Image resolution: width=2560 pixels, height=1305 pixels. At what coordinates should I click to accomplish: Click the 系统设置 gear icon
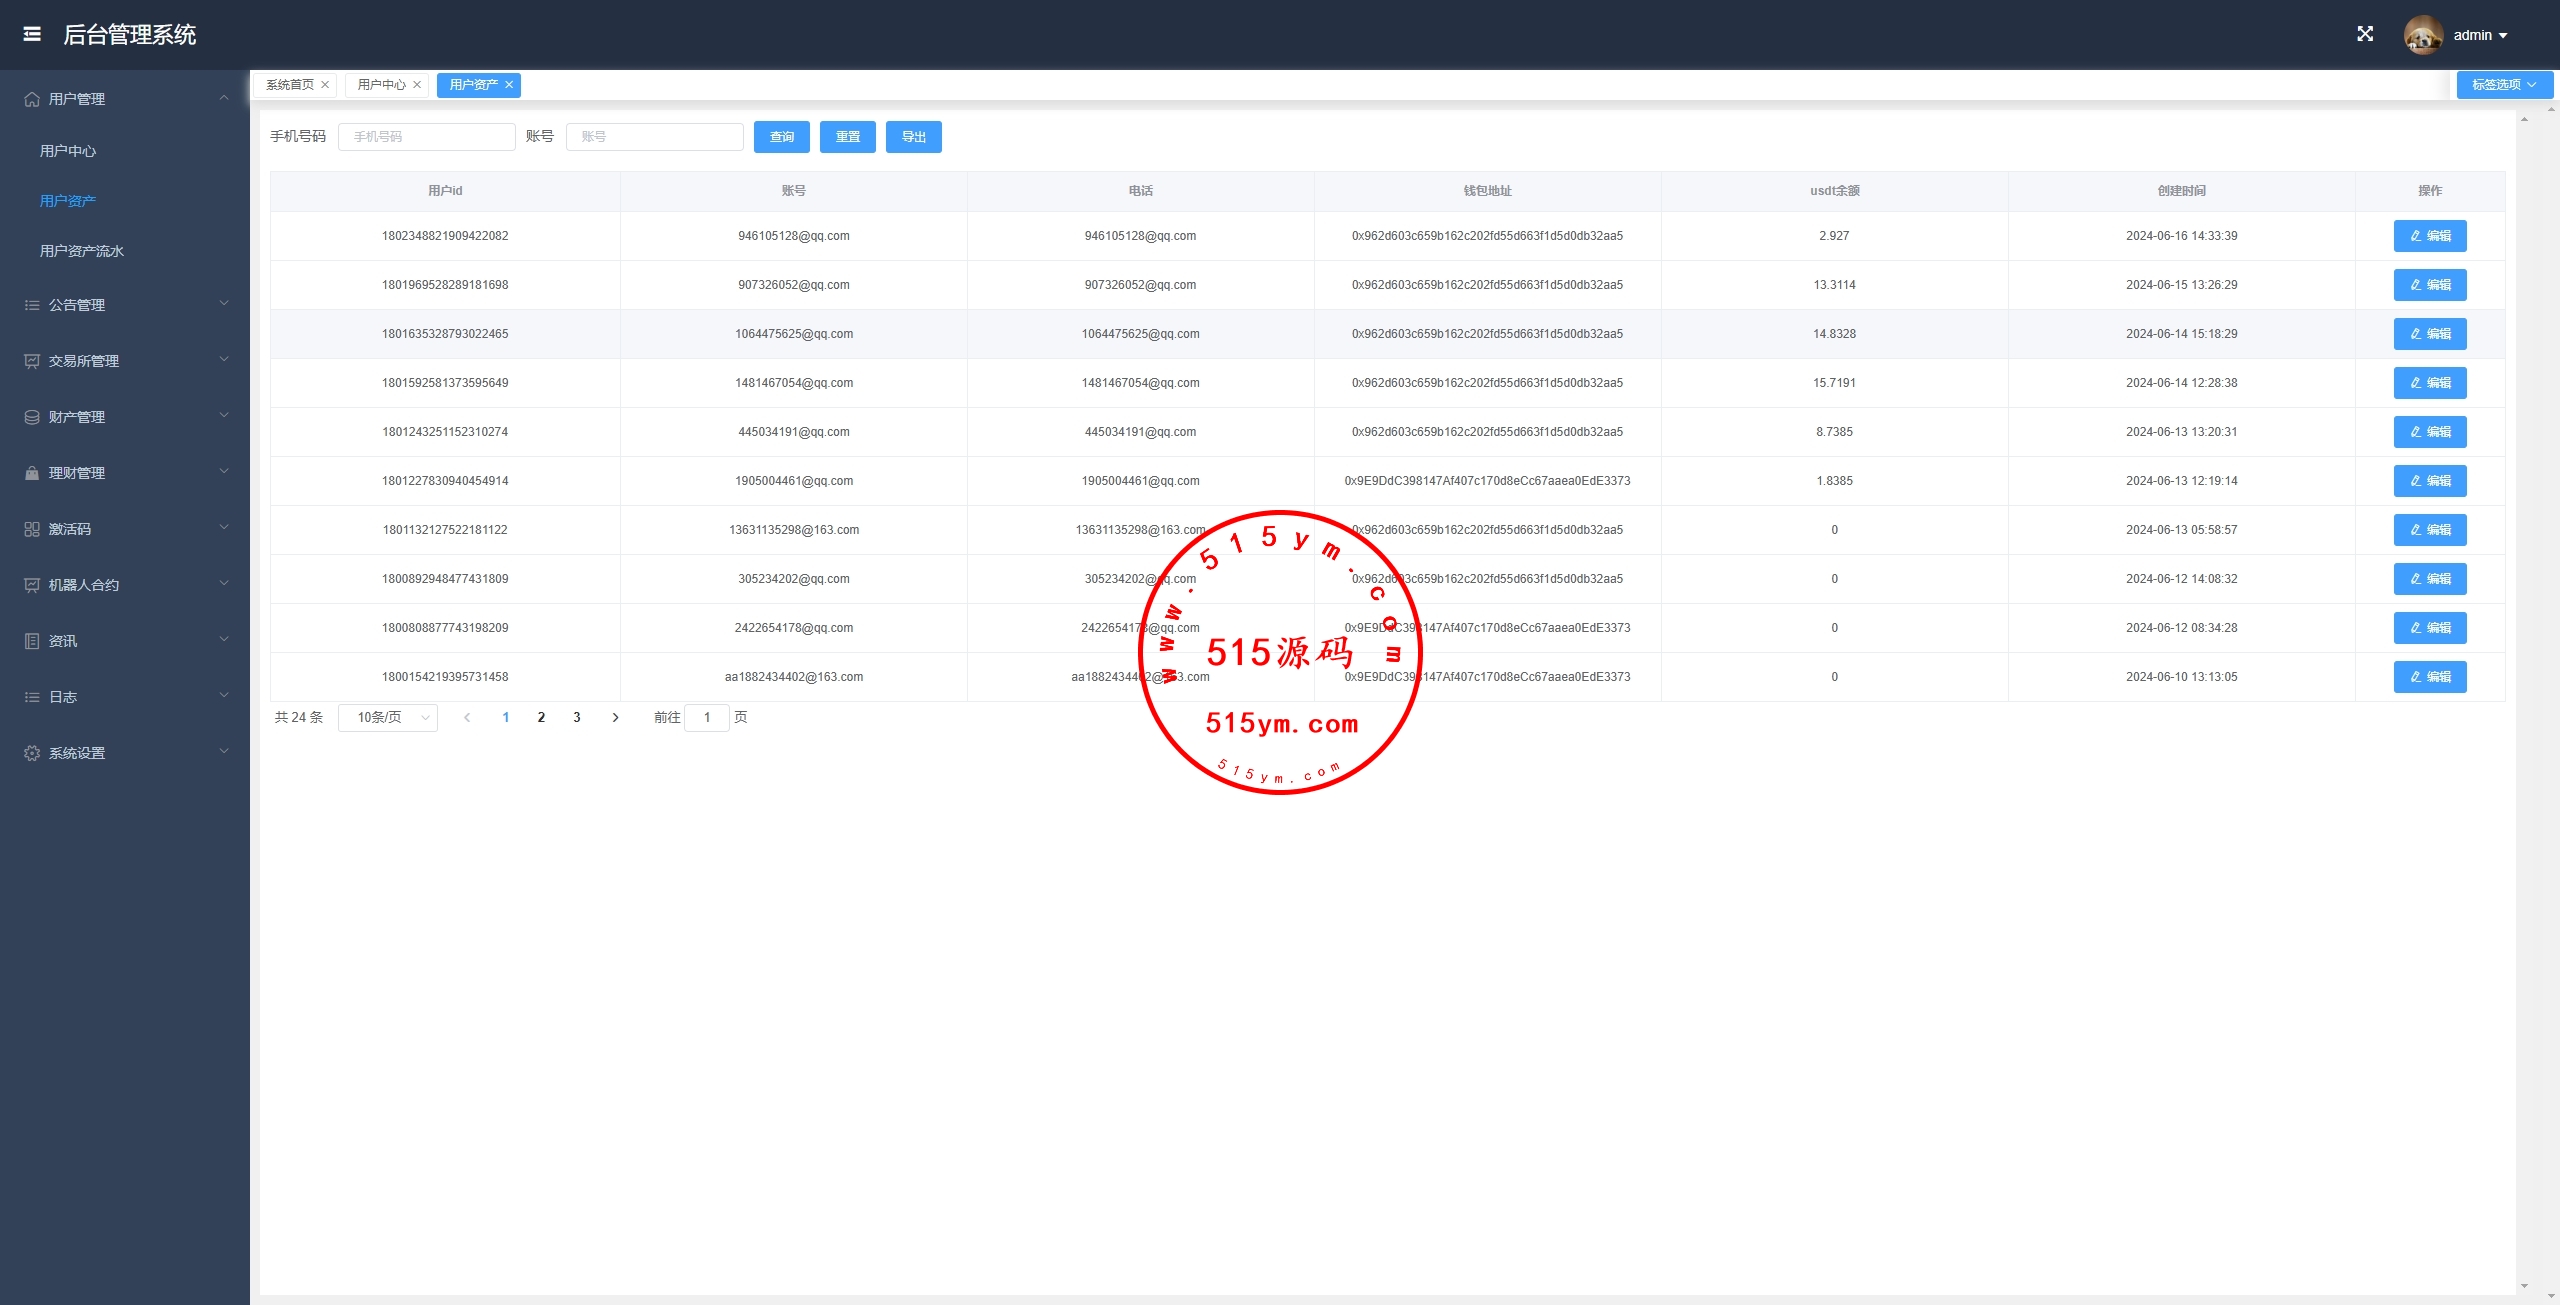pyautogui.click(x=32, y=753)
